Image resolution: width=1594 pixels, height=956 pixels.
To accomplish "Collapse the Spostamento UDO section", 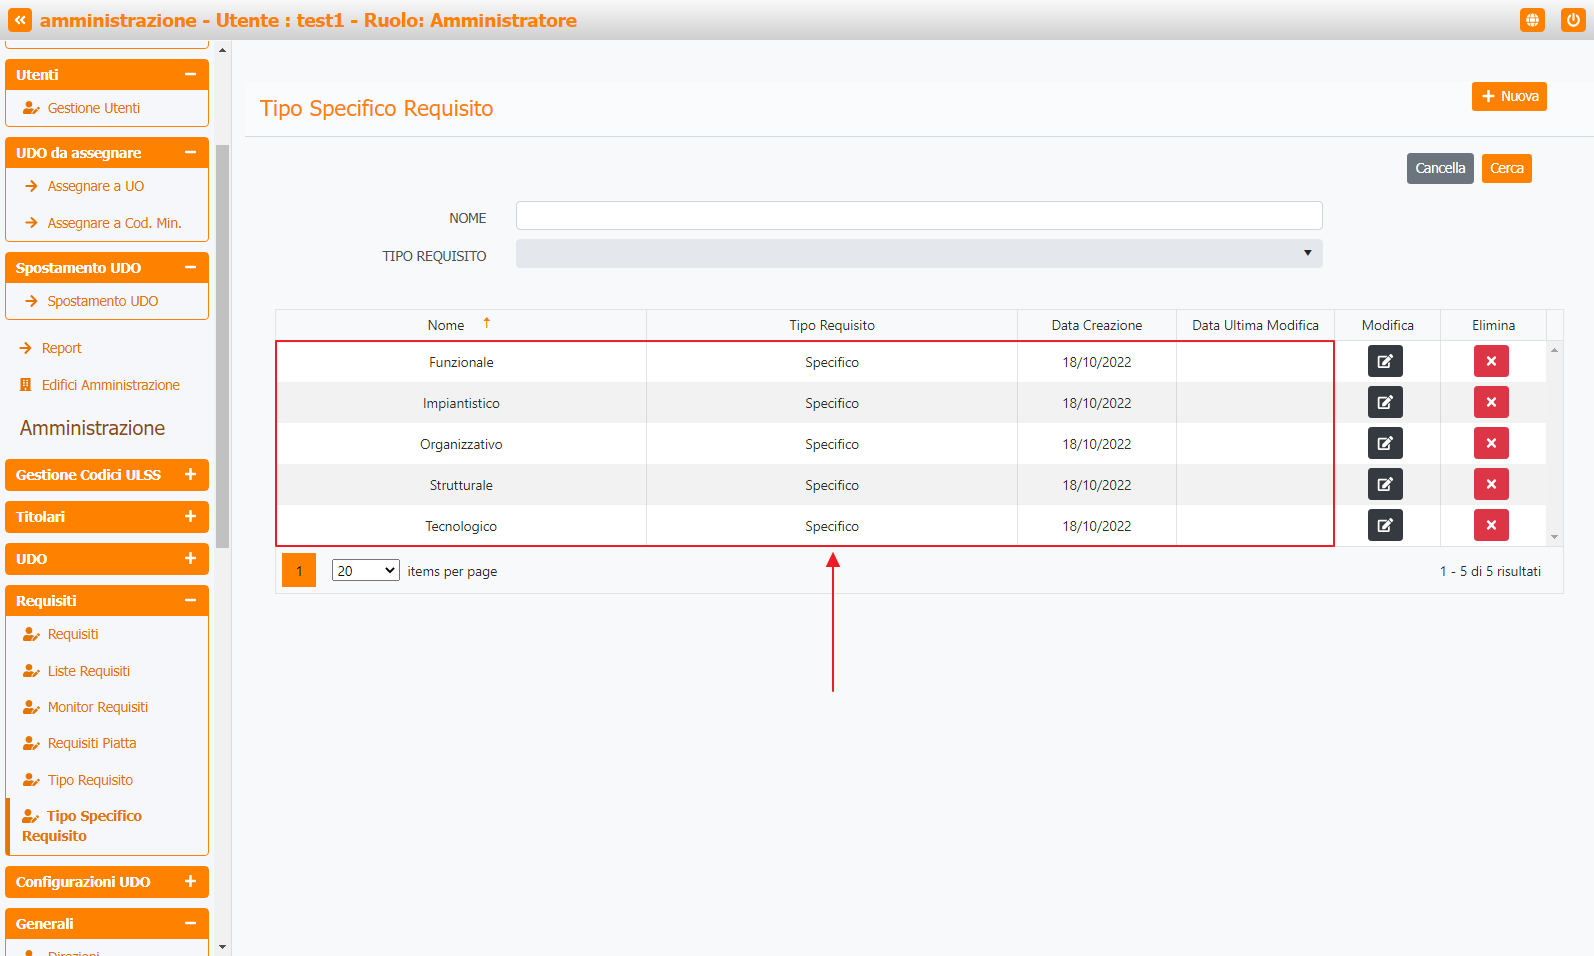I will point(190,267).
